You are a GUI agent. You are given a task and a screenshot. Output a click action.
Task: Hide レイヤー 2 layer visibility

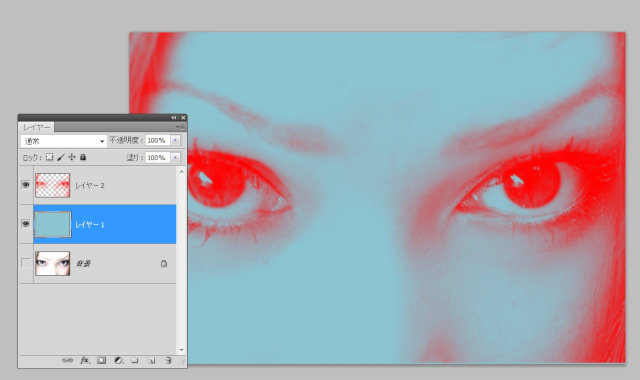point(26,185)
